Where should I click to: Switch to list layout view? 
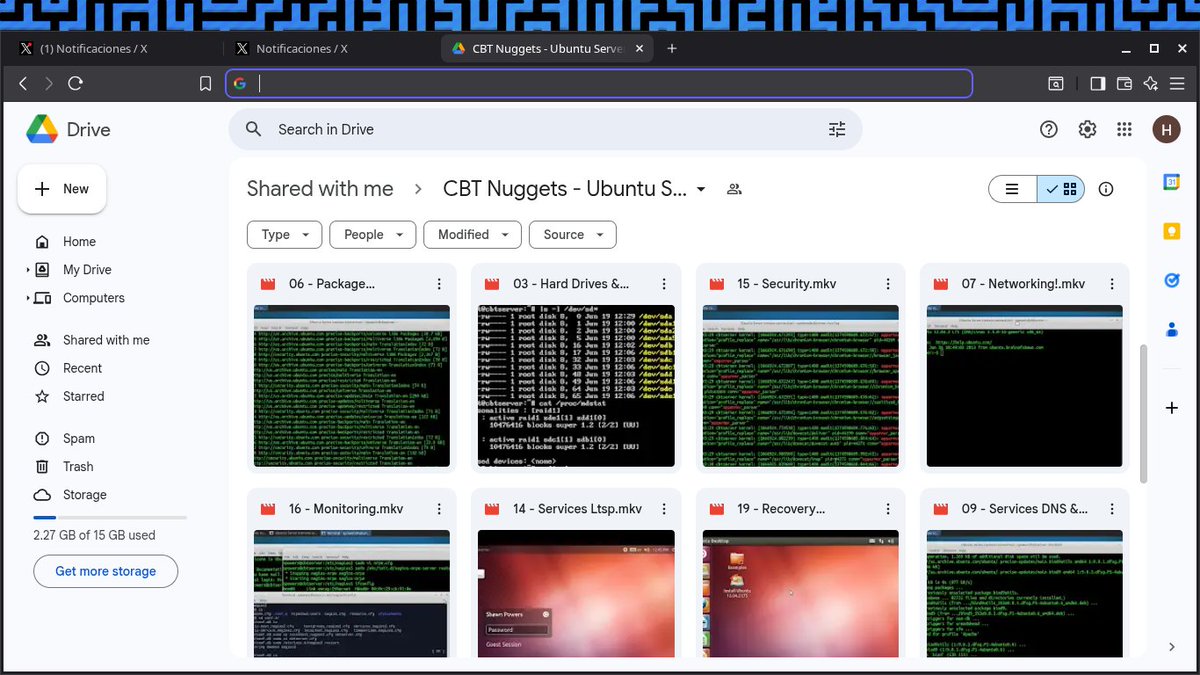click(1012, 189)
